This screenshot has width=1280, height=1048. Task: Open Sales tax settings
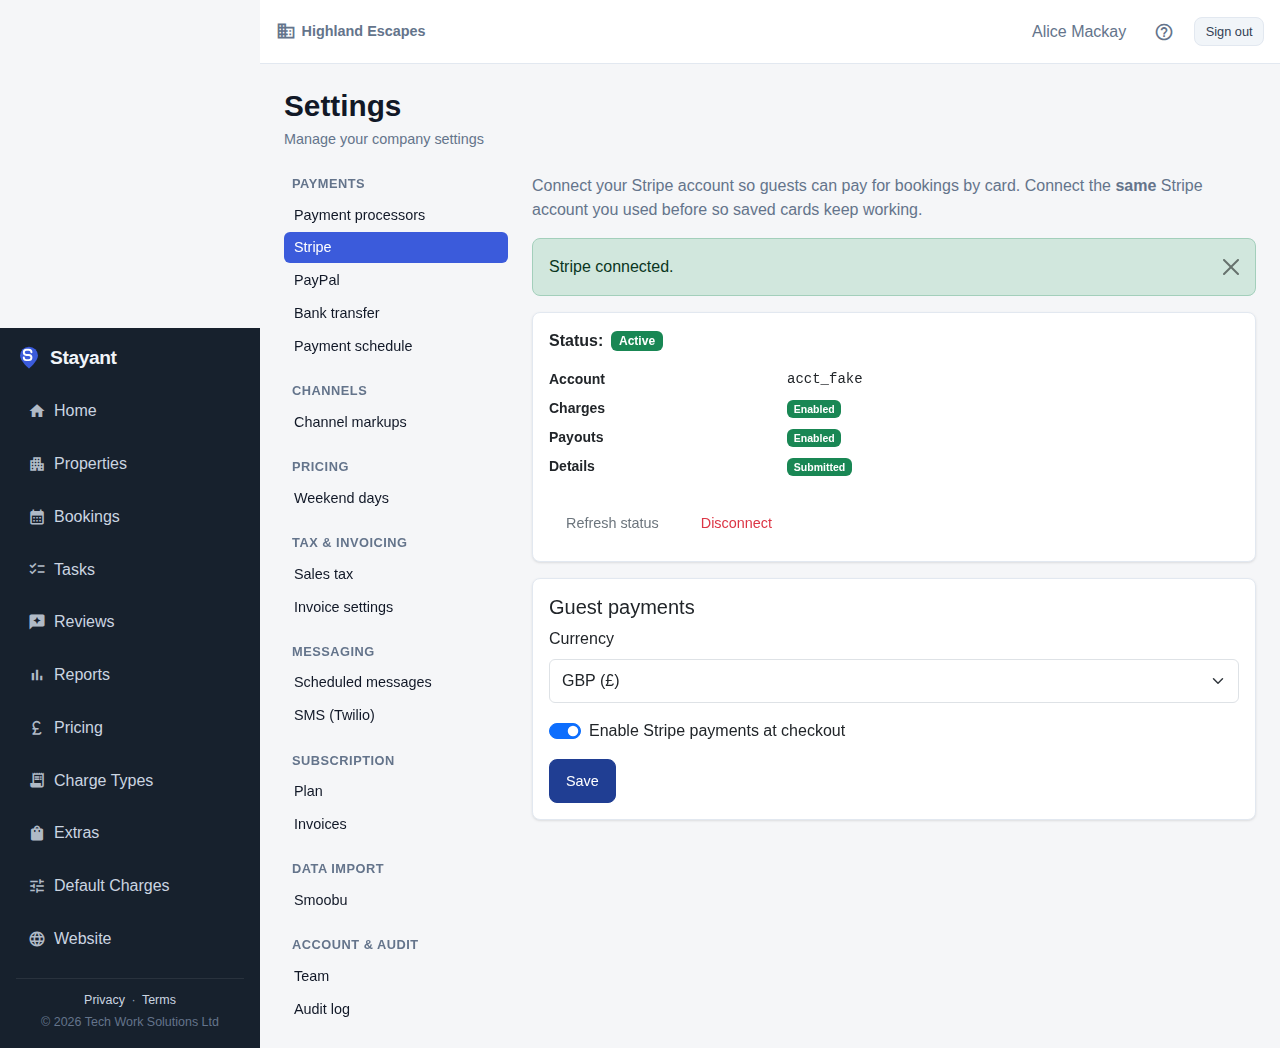(x=396, y=574)
